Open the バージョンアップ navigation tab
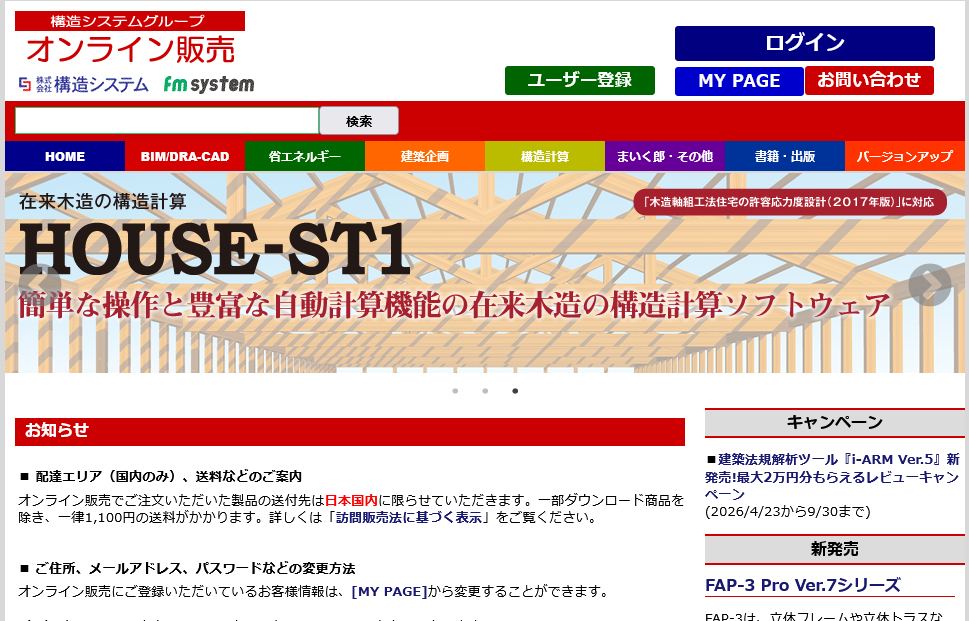The image size is (969, 621). coord(904,156)
